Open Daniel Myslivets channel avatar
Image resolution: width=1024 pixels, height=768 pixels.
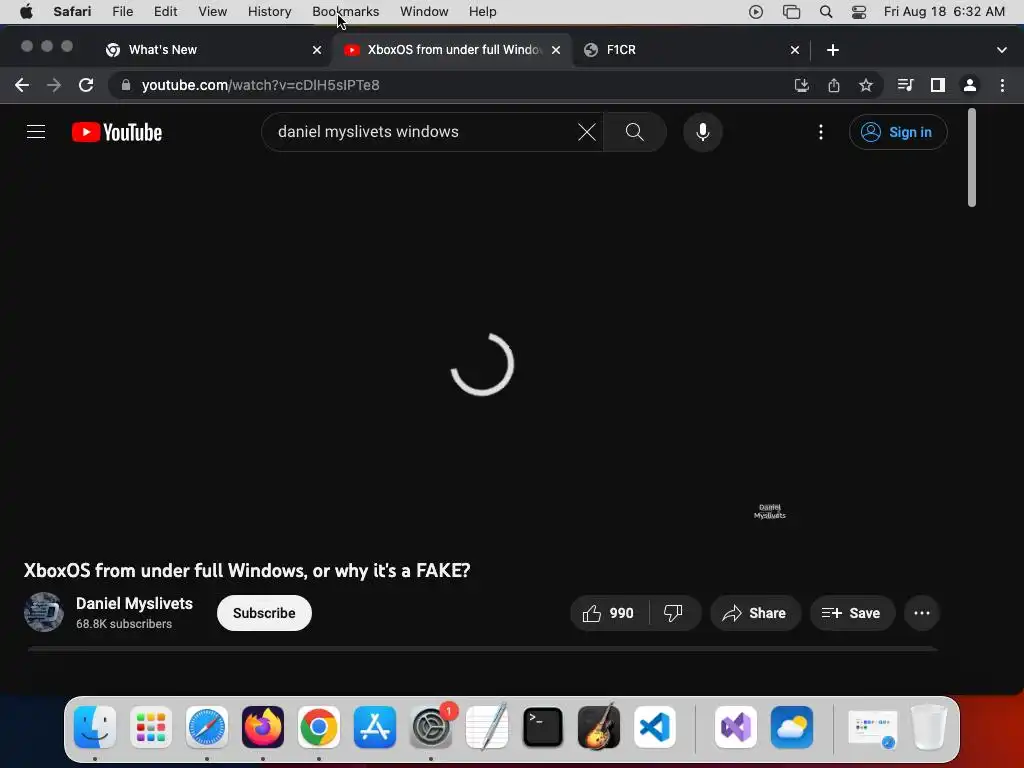tap(44, 613)
